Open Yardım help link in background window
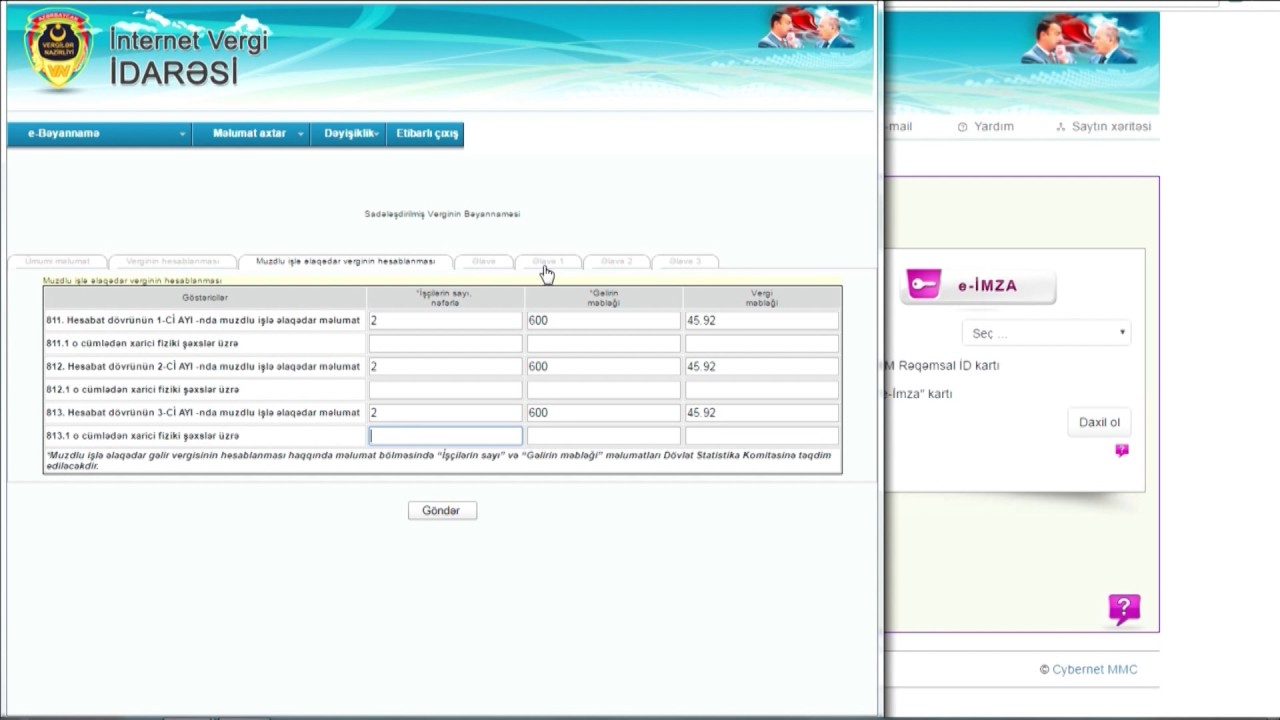The image size is (1280, 720). 986,127
